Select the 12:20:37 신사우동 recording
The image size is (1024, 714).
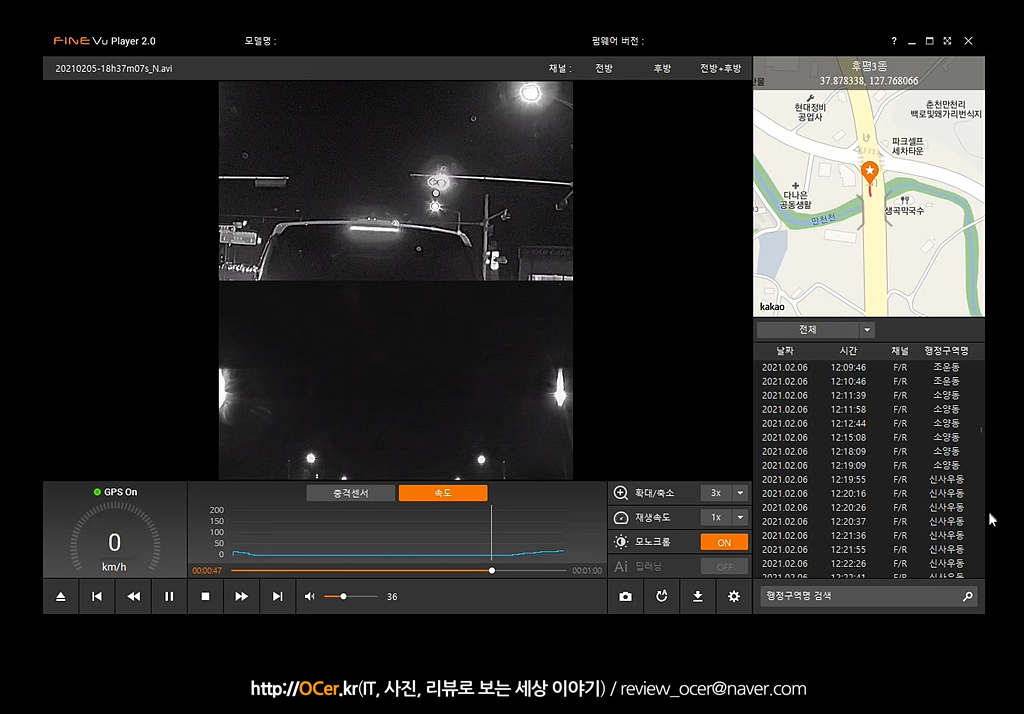click(x=866, y=522)
